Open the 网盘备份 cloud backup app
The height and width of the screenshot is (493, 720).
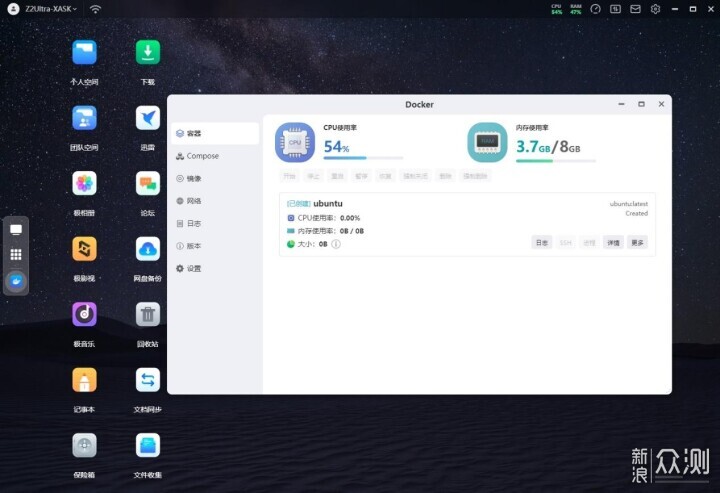(x=148, y=249)
